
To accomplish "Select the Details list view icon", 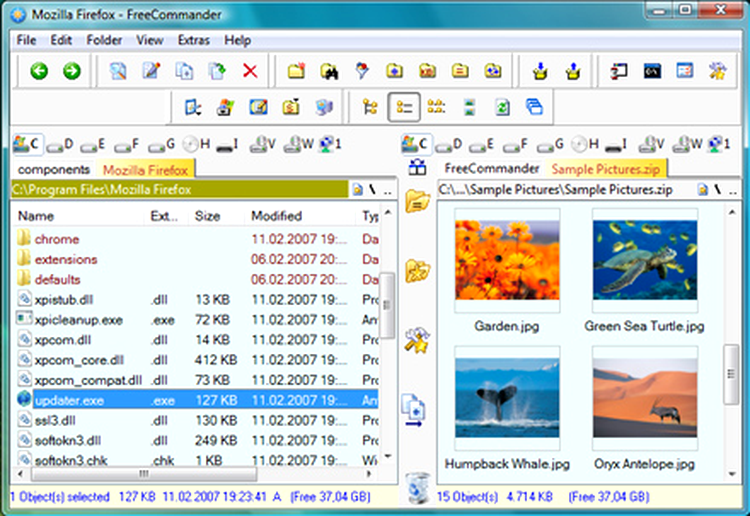I will click(x=404, y=107).
